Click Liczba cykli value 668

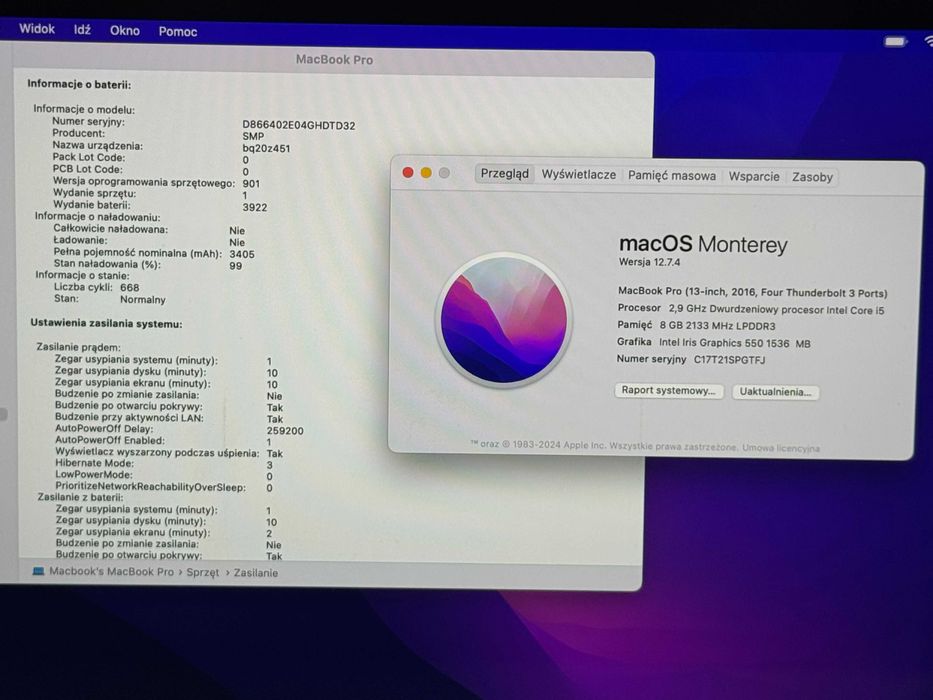(x=130, y=288)
